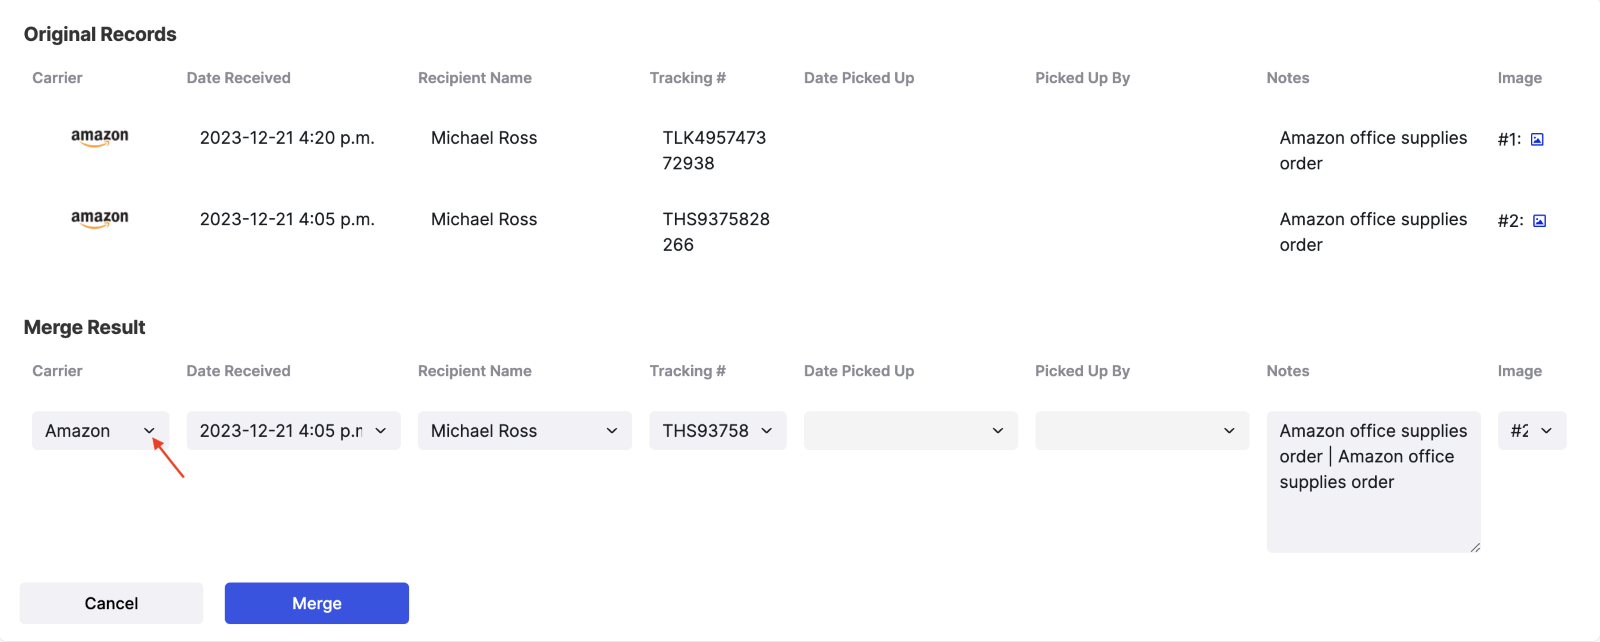Open image #2 icon in second record
This screenshot has height=642, width=1600.
click(x=1539, y=221)
